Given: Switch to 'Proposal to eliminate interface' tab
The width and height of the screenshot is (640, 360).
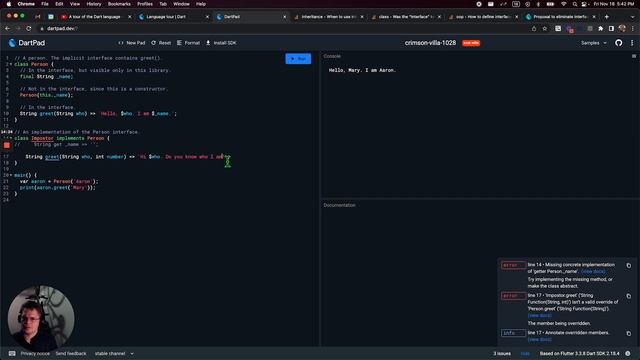Looking at the screenshot, I should [561, 17].
